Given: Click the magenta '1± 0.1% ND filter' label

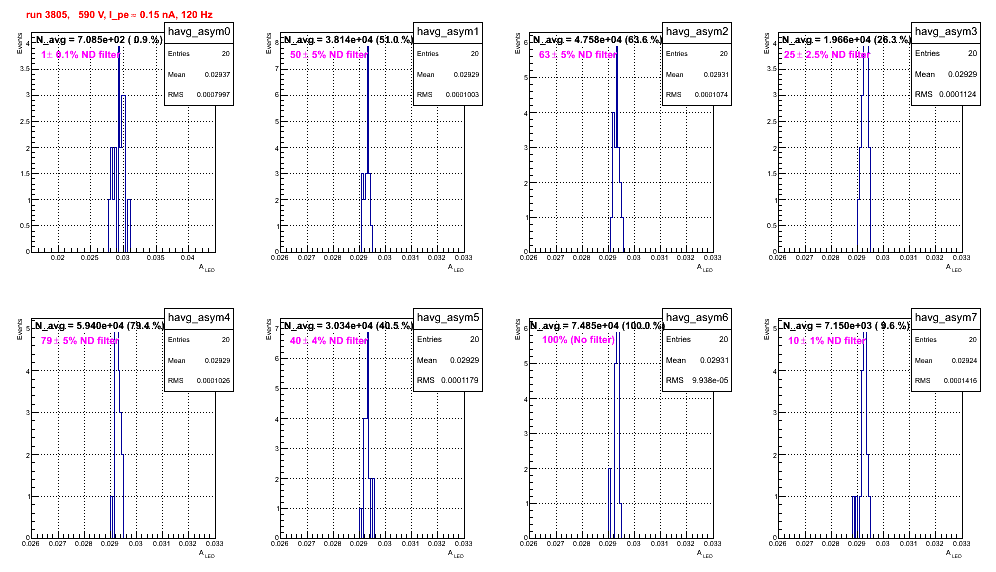Looking at the screenshot, I should pos(80,55).
